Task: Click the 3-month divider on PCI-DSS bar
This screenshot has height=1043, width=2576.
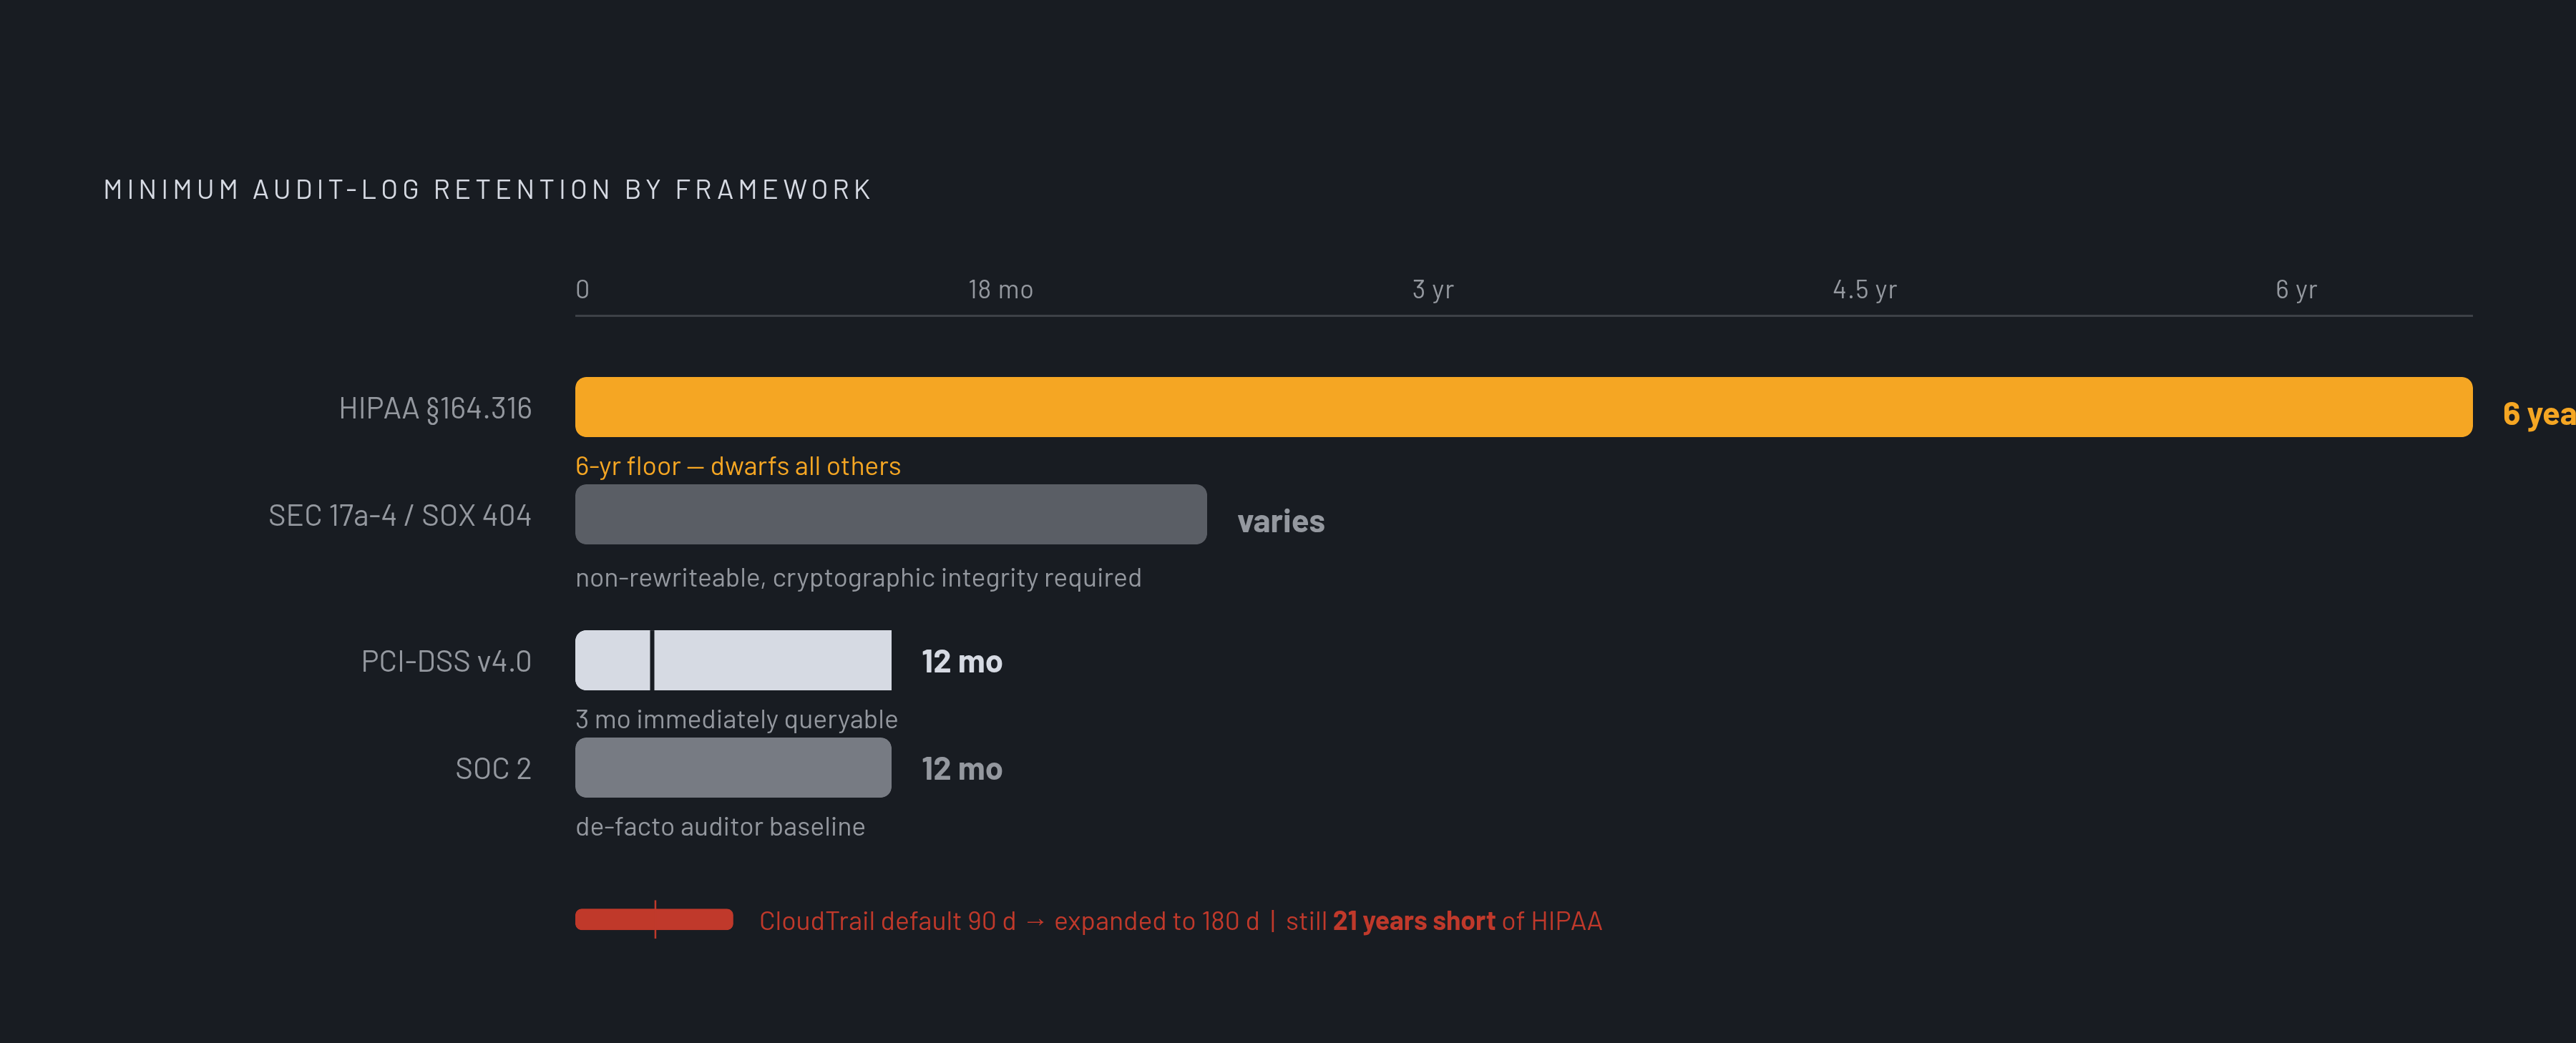Action: pyautogui.click(x=652, y=660)
